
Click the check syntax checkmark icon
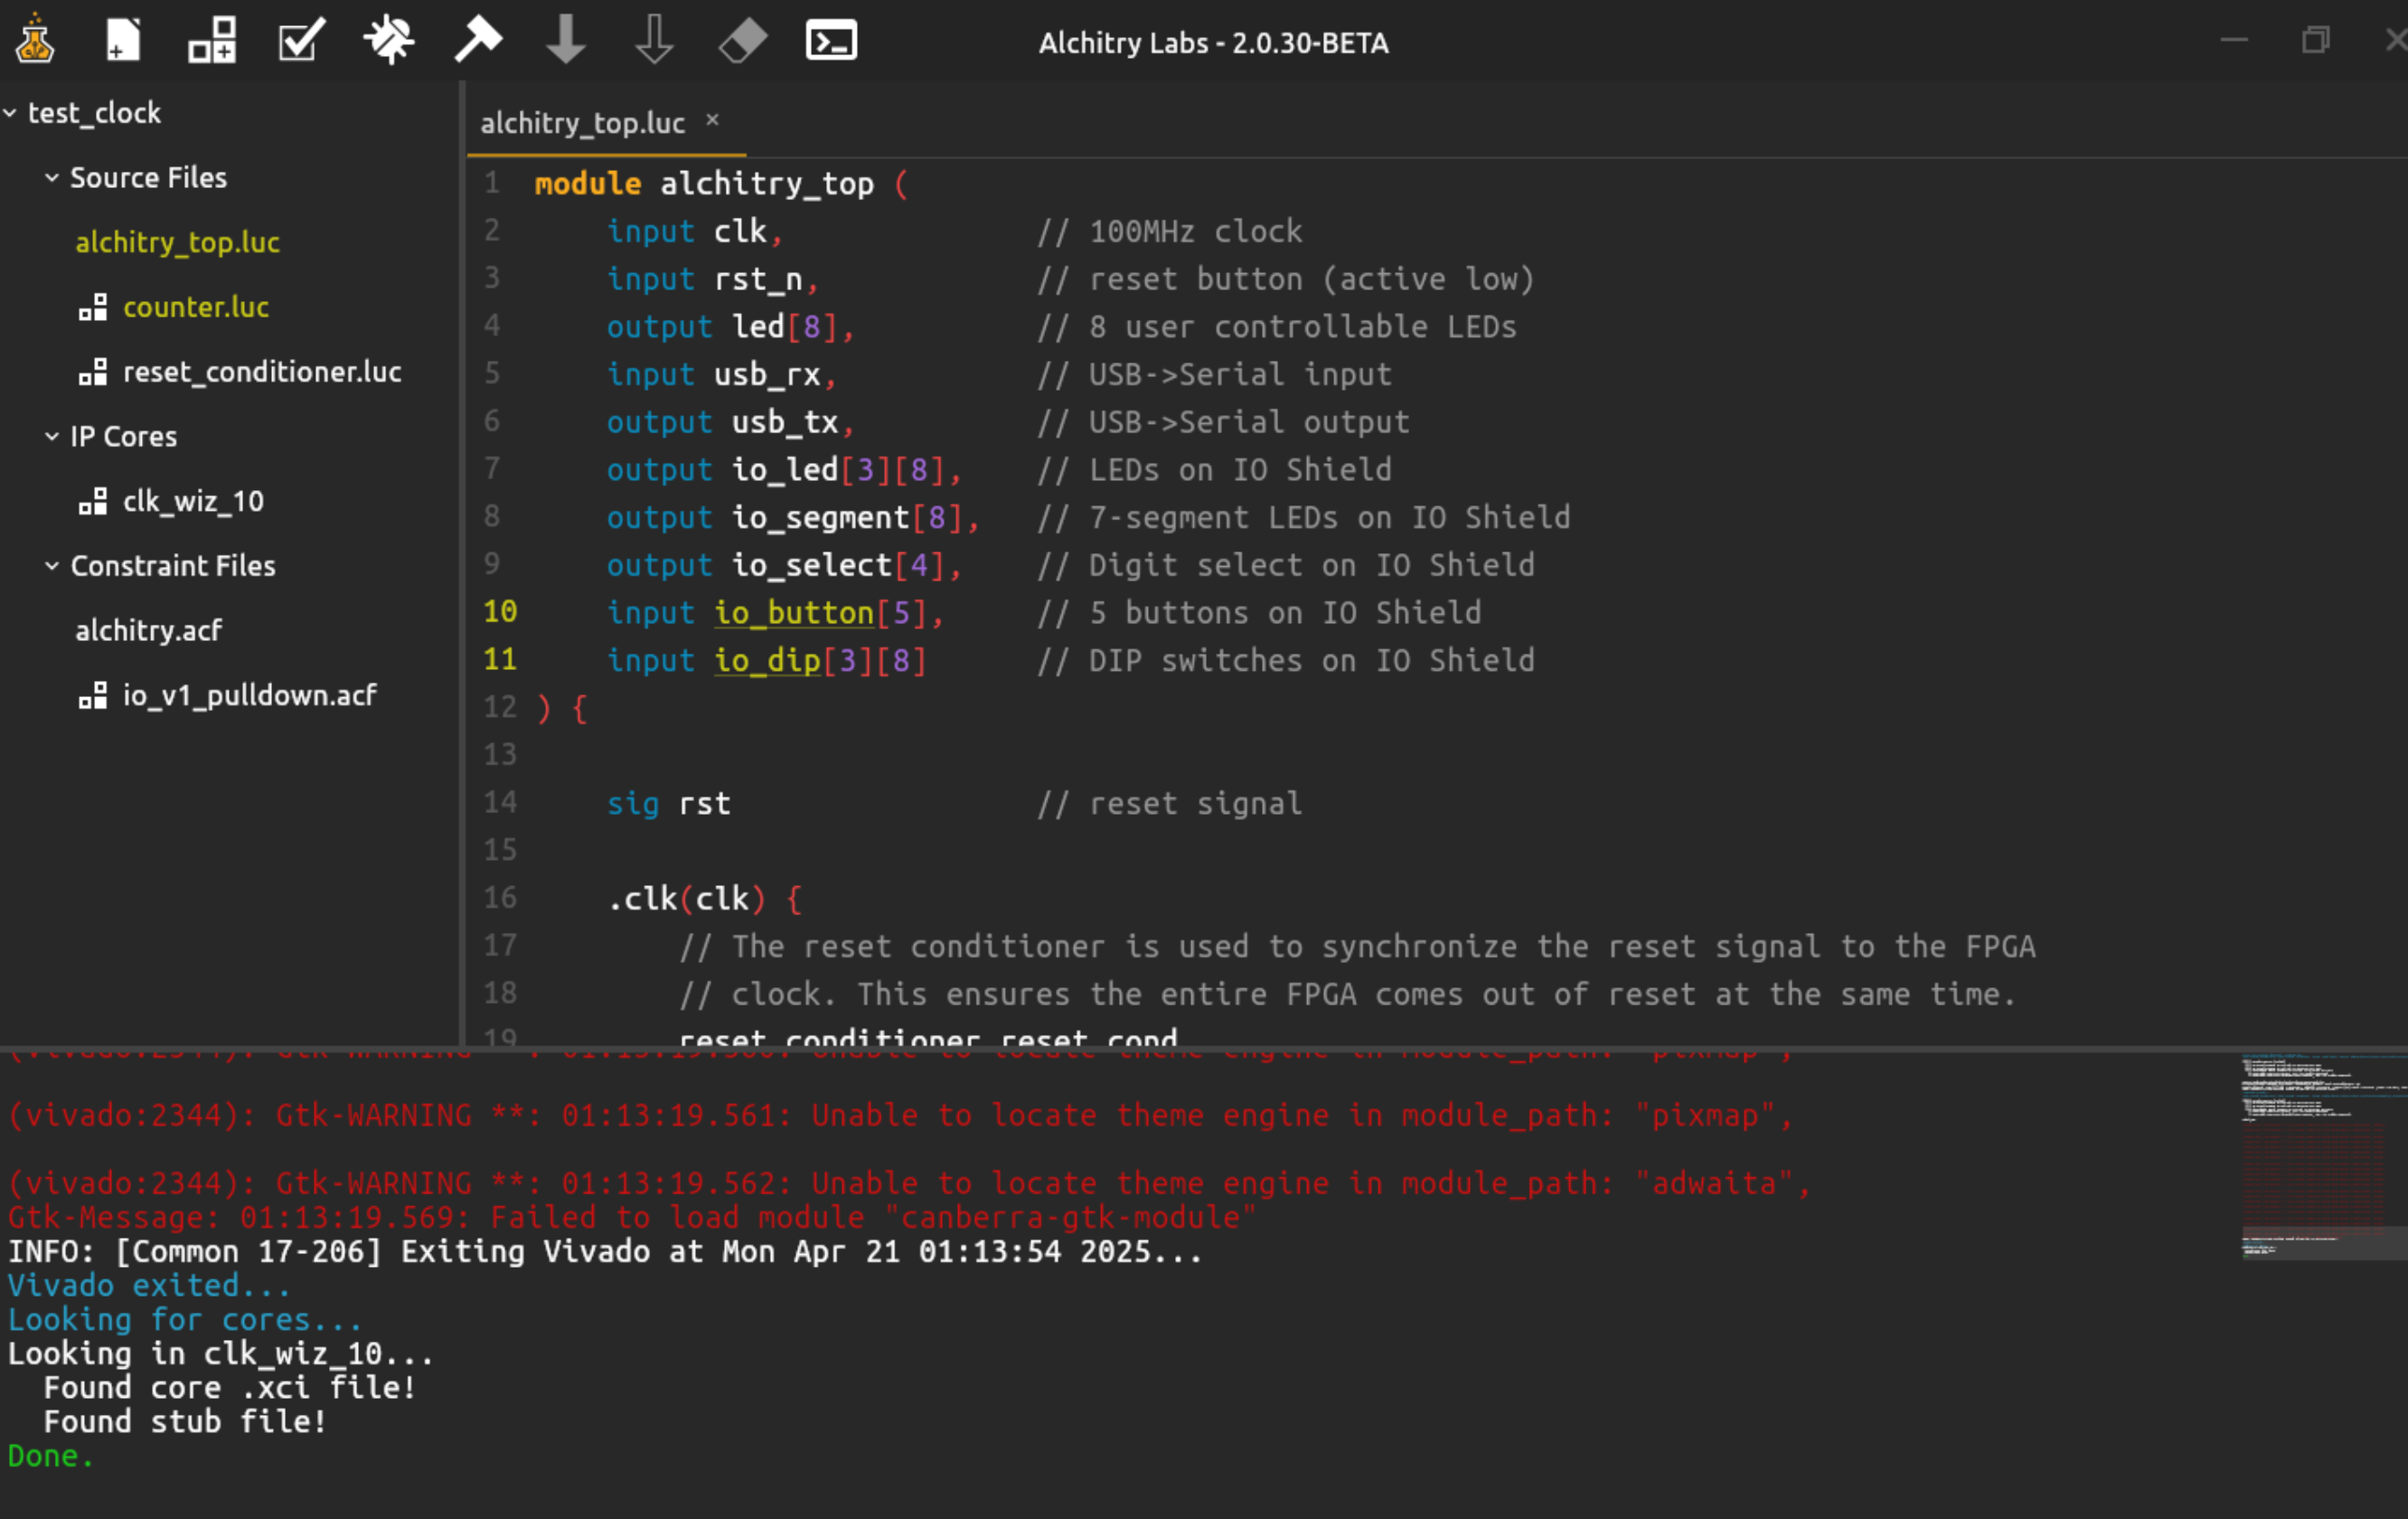pyautogui.click(x=300, y=40)
